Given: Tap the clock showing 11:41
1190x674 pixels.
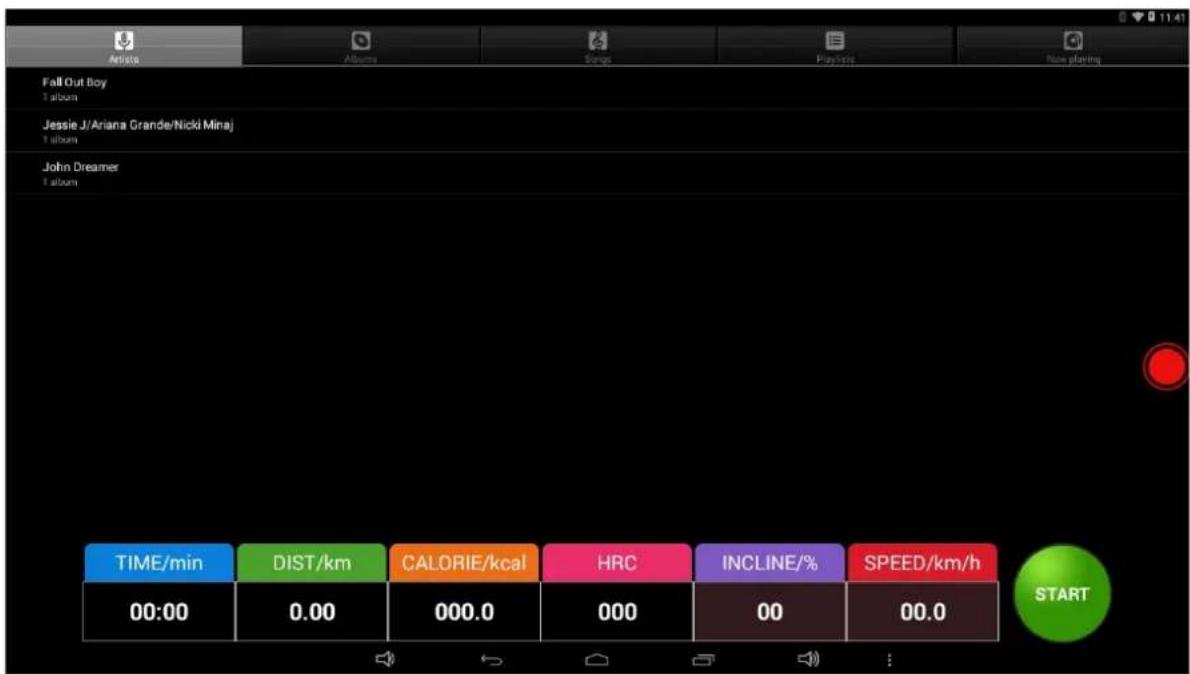Looking at the screenshot, I should pyautogui.click(x=1170, y=17).
